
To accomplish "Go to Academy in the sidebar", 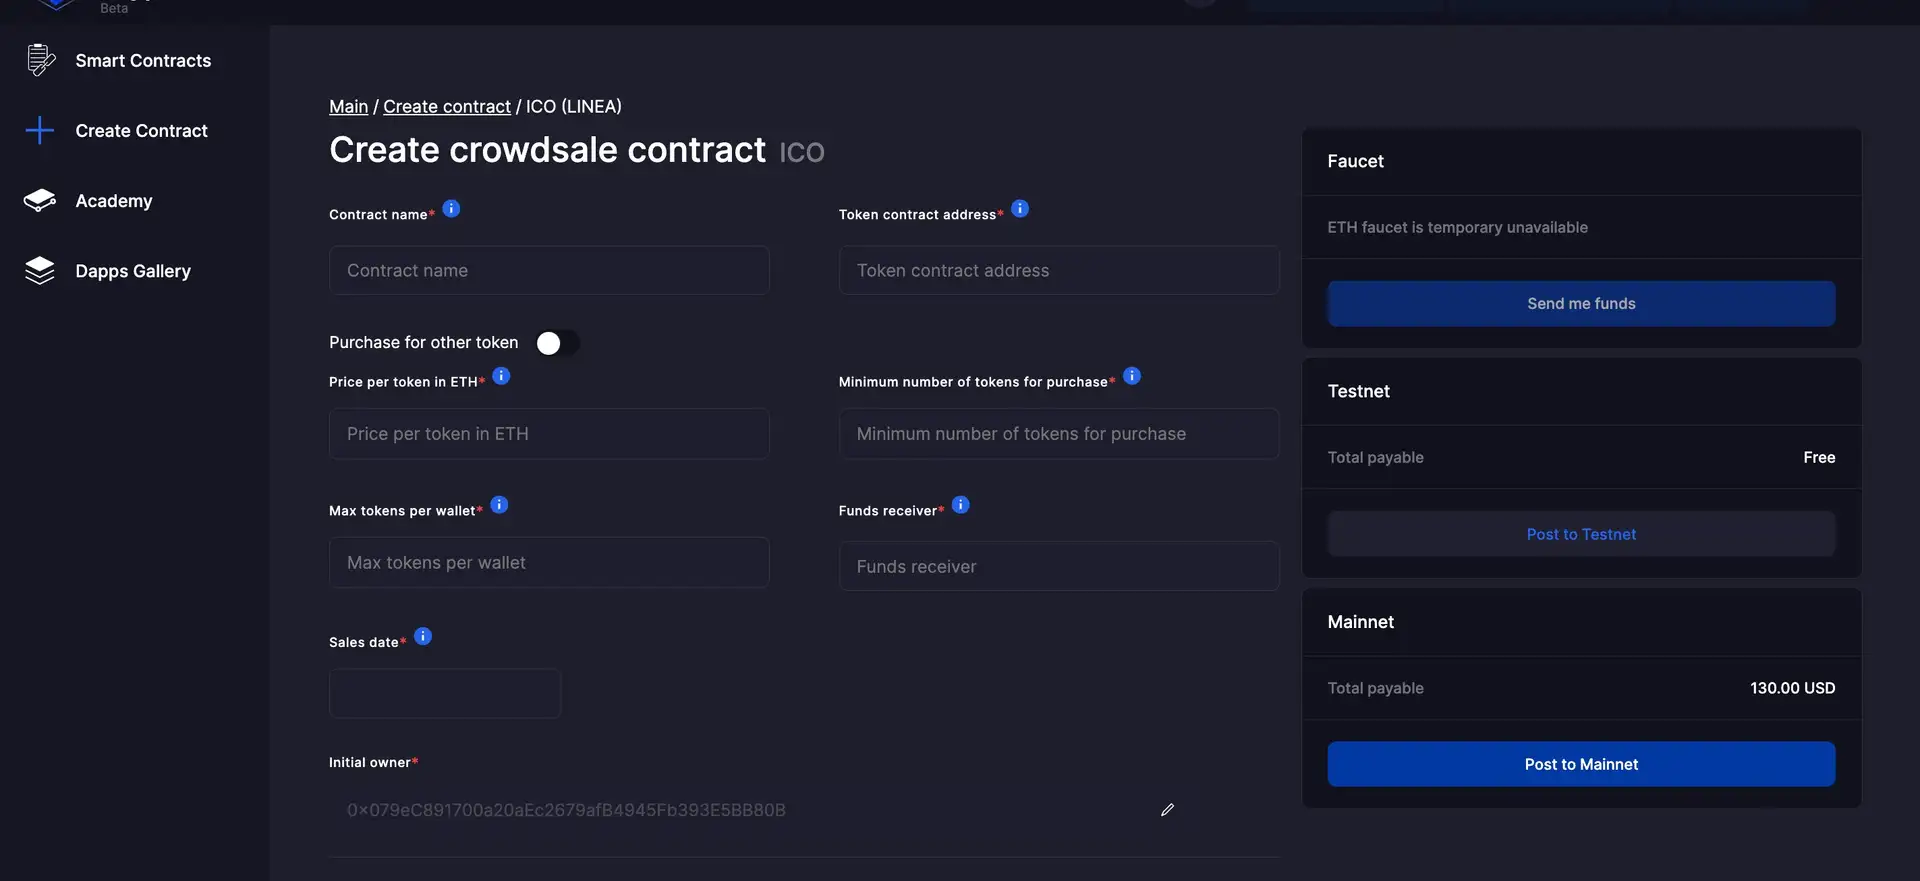I will (114, 201).
